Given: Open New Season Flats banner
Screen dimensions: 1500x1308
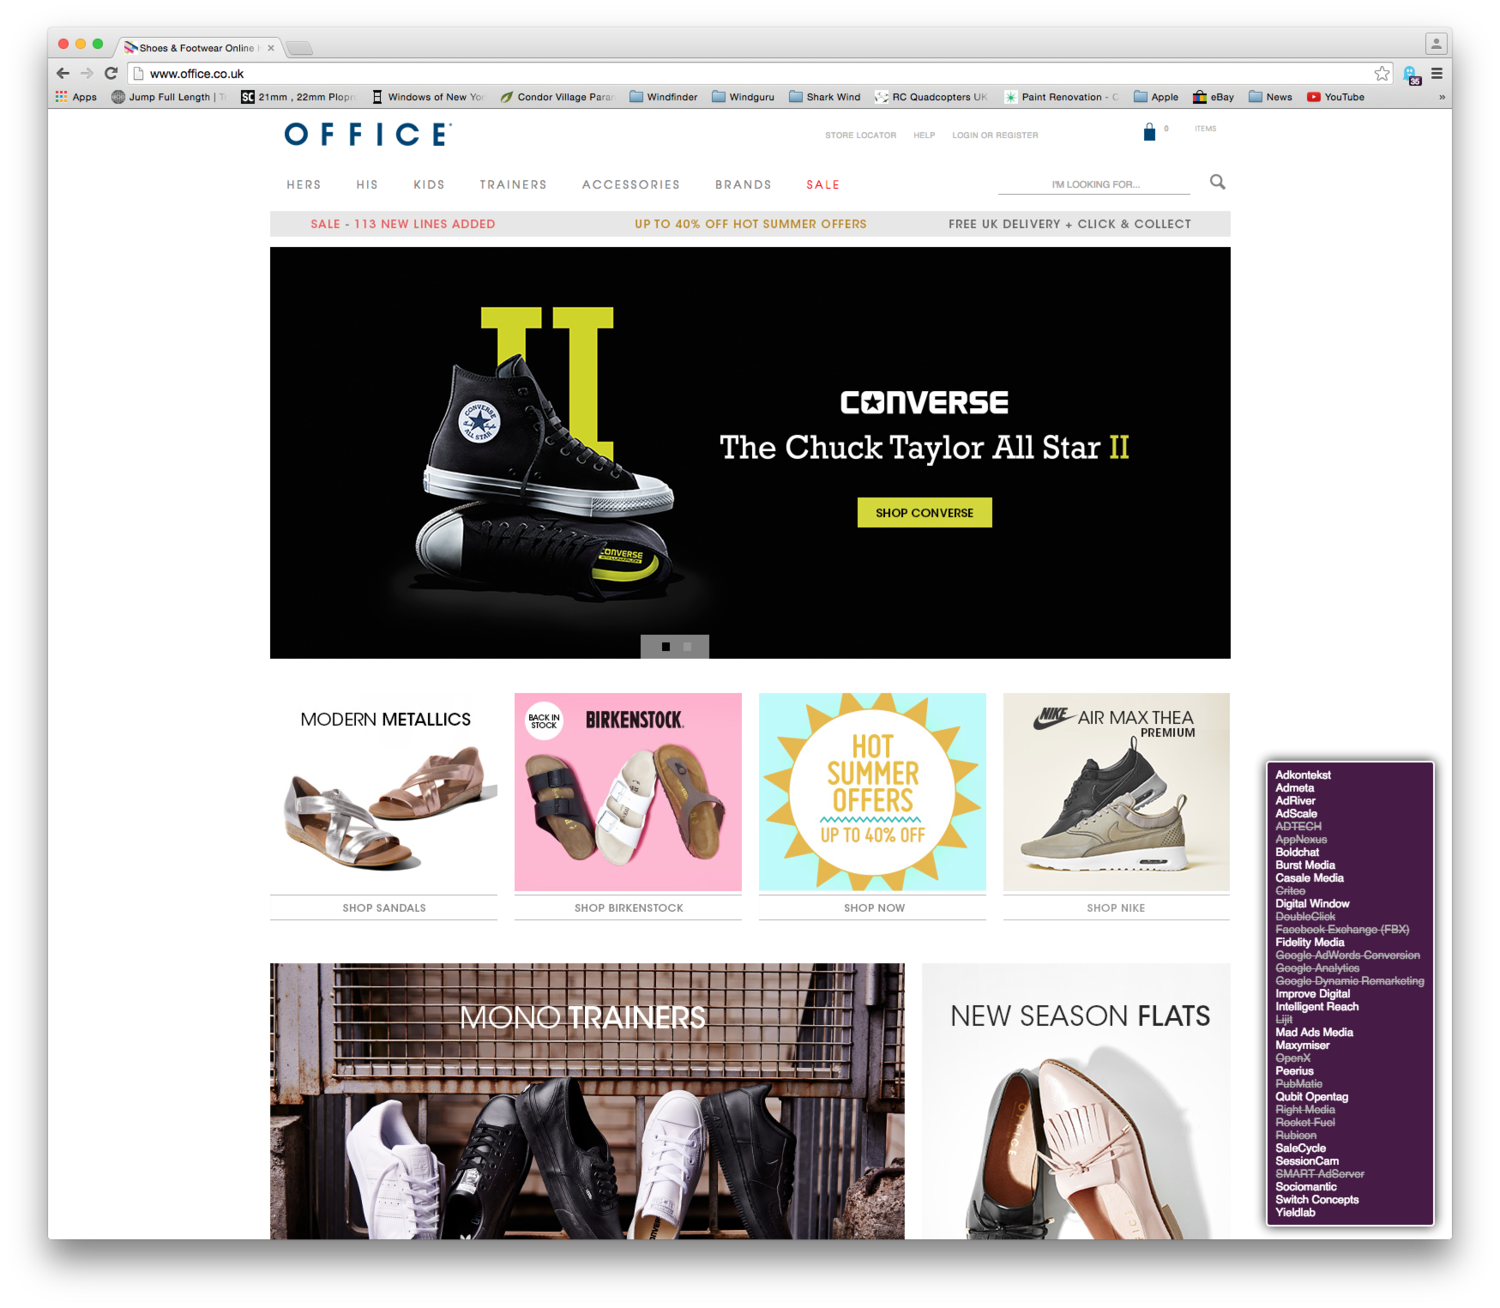Looking at the screenshot, I should 1076,1101.
